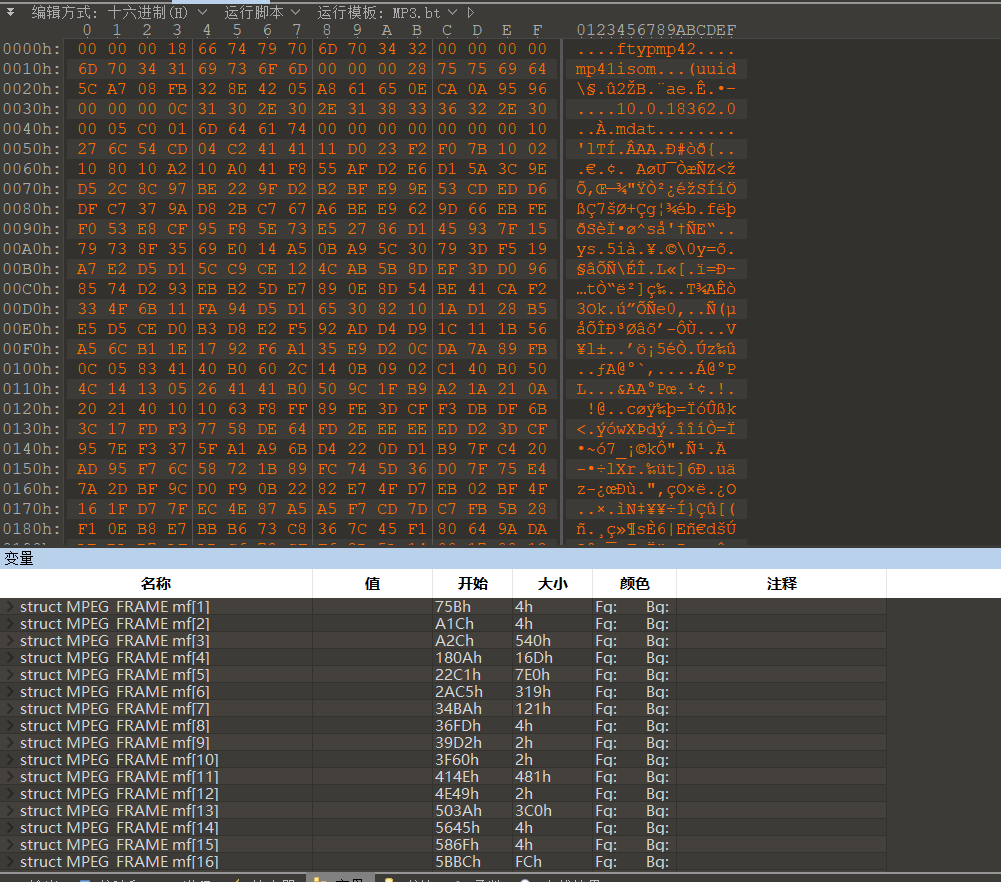Click the 颜色 column header

[634, 584]
